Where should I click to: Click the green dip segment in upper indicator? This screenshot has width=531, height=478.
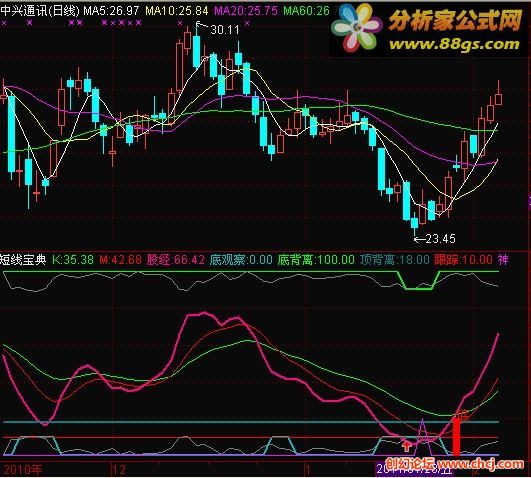coord(419,280)
